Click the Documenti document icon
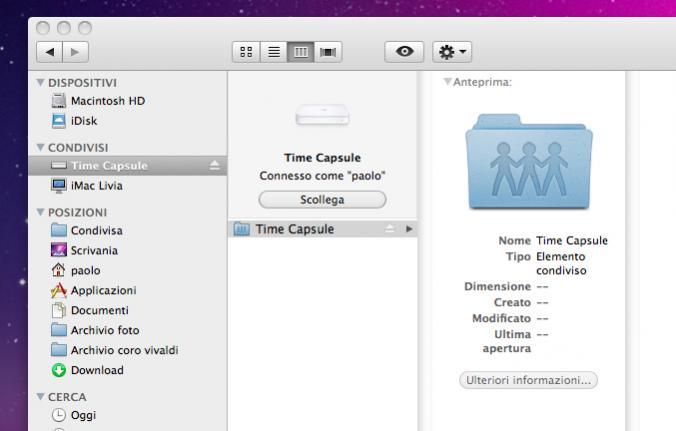This screenshot has width=676, height=431. [x=59, y=310]
